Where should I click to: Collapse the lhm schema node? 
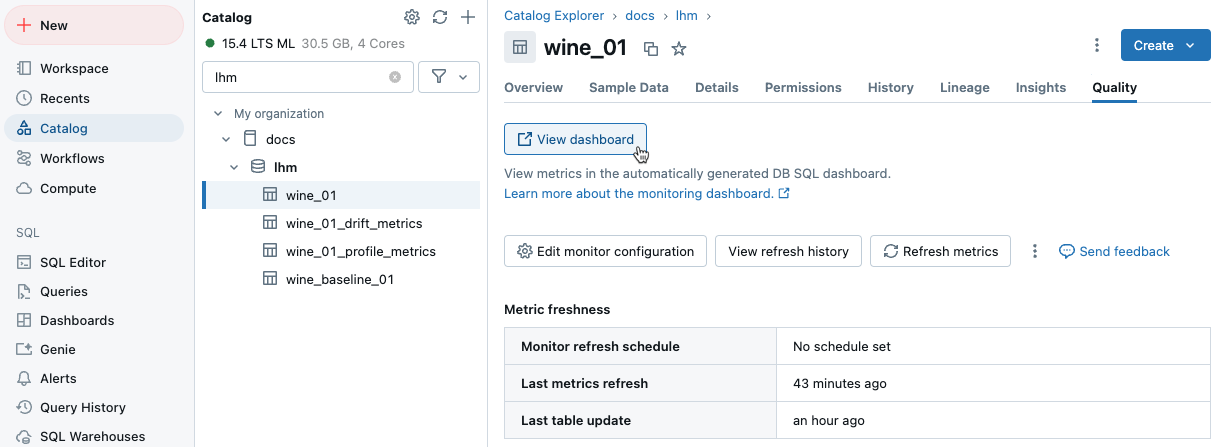coord(234,167)
